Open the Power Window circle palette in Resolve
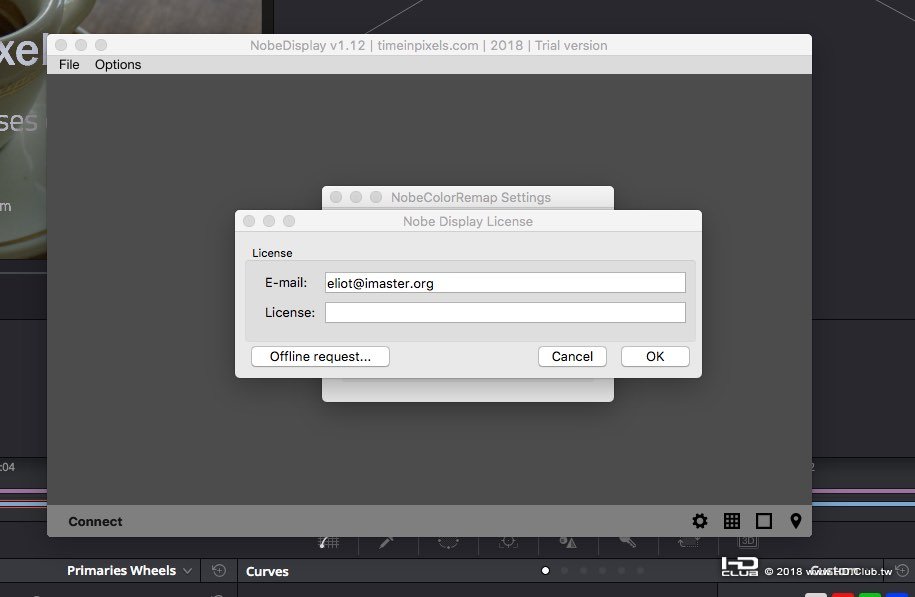The image size is (915, 597). click(448, 543)
